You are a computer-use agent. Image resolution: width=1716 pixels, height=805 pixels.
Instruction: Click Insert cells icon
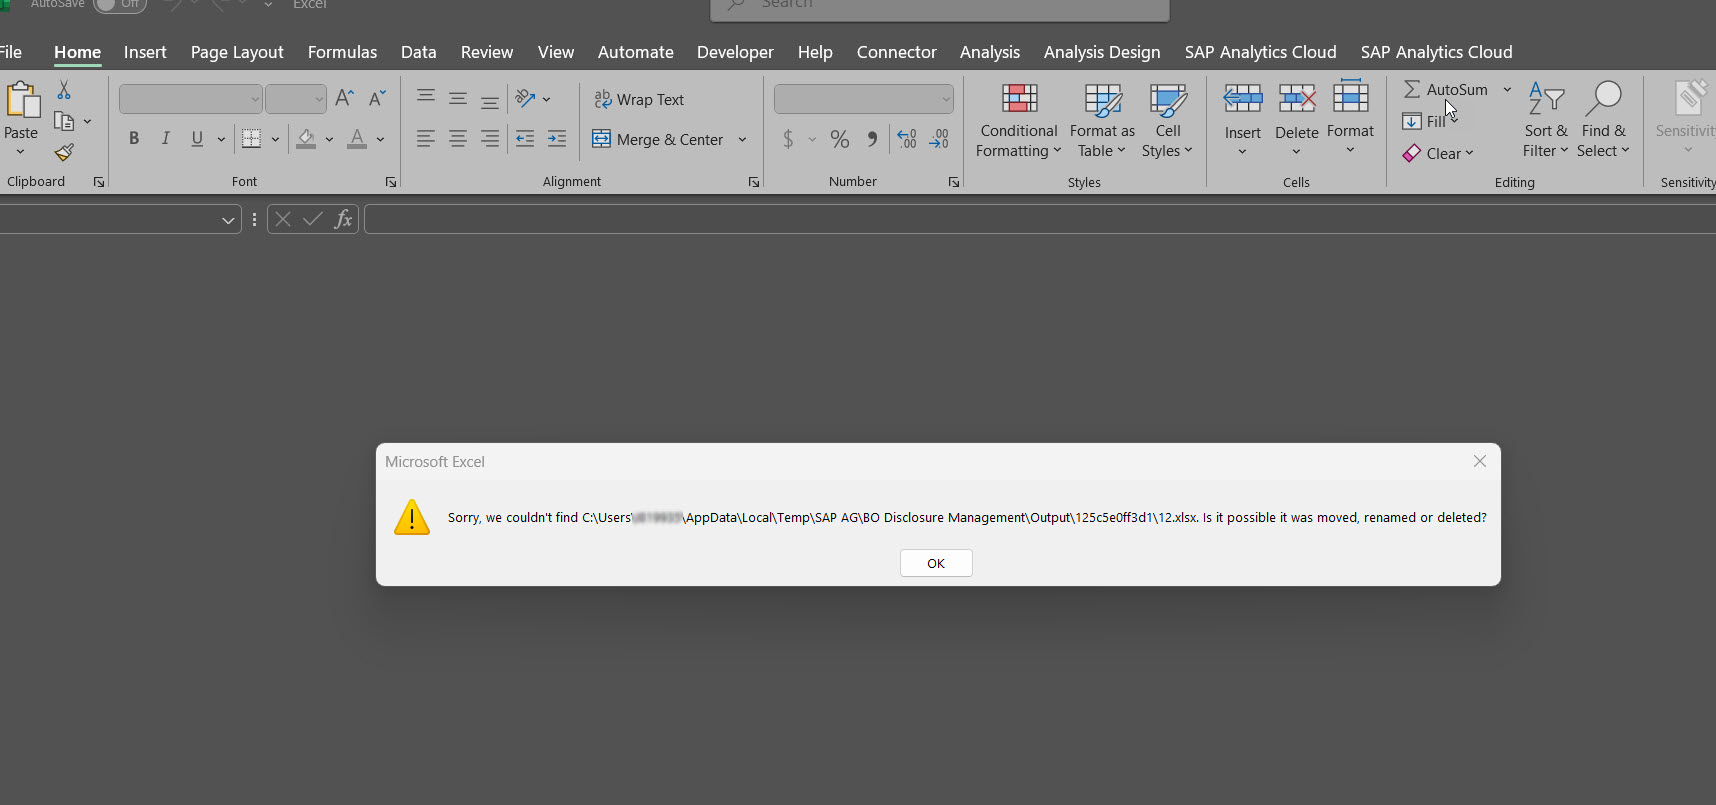point(1243,99)
